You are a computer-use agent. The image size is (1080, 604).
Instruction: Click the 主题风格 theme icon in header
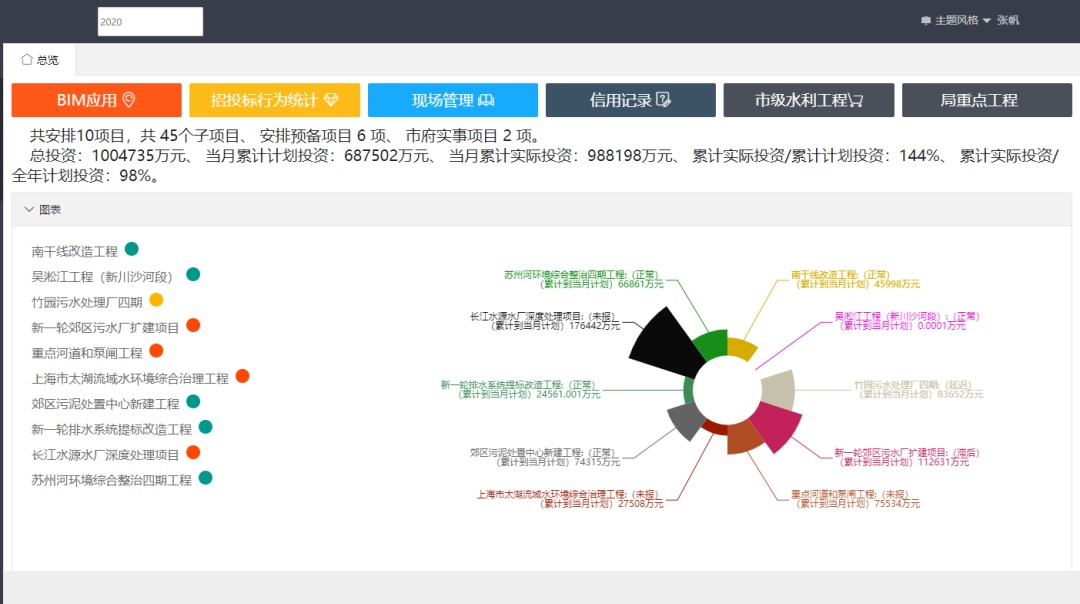pos(926,20)
